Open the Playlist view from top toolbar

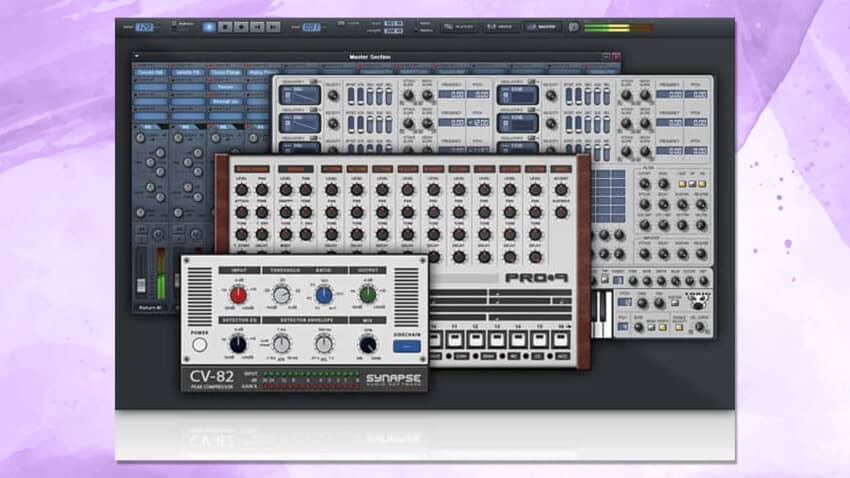[x=459, y=27]
